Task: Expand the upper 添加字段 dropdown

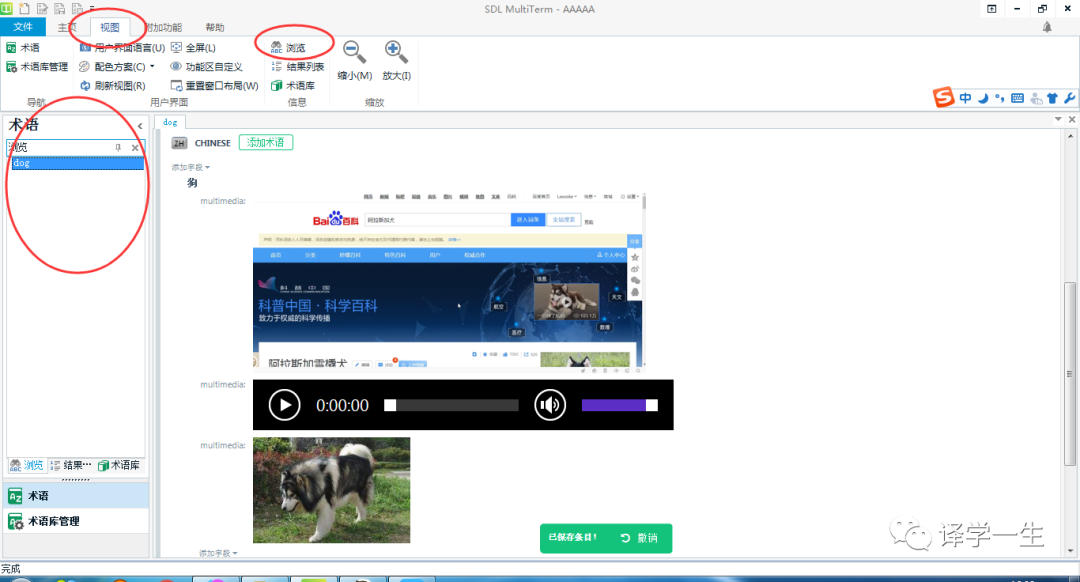Action: (191, 167)
